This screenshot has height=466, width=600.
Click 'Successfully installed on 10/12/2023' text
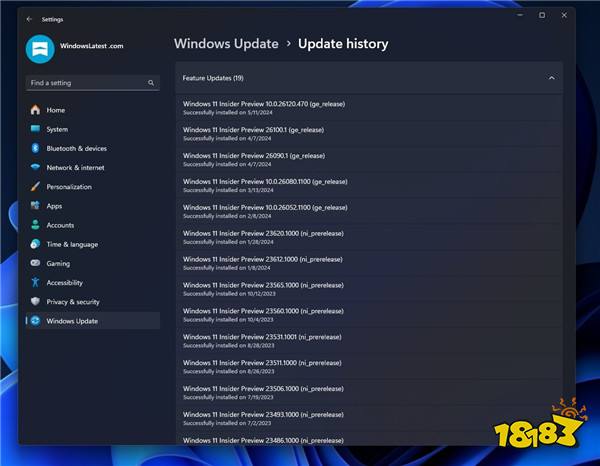click(229, 294)
